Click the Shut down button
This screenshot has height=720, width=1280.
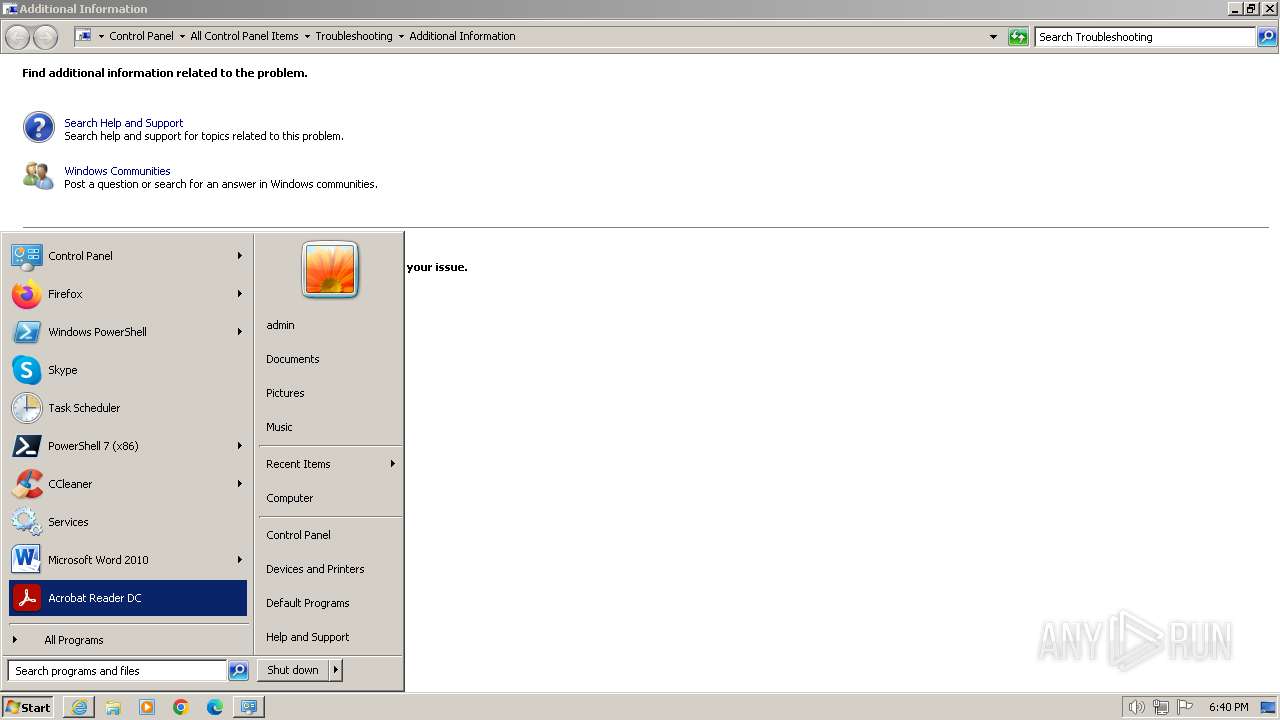[293, 670]
